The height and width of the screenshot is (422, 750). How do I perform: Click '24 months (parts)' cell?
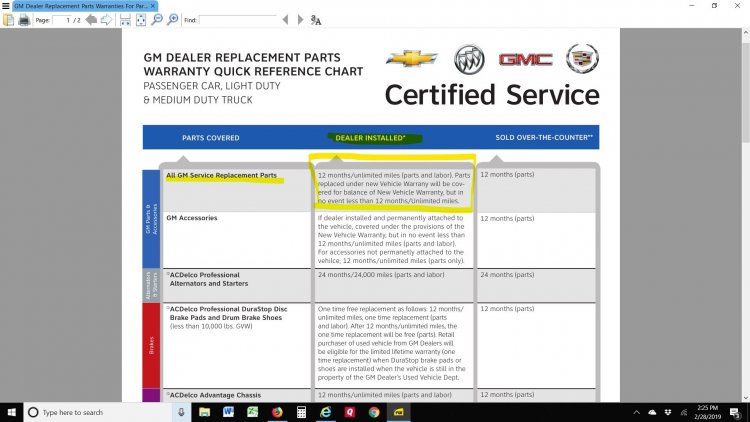(x=507, y=275)
